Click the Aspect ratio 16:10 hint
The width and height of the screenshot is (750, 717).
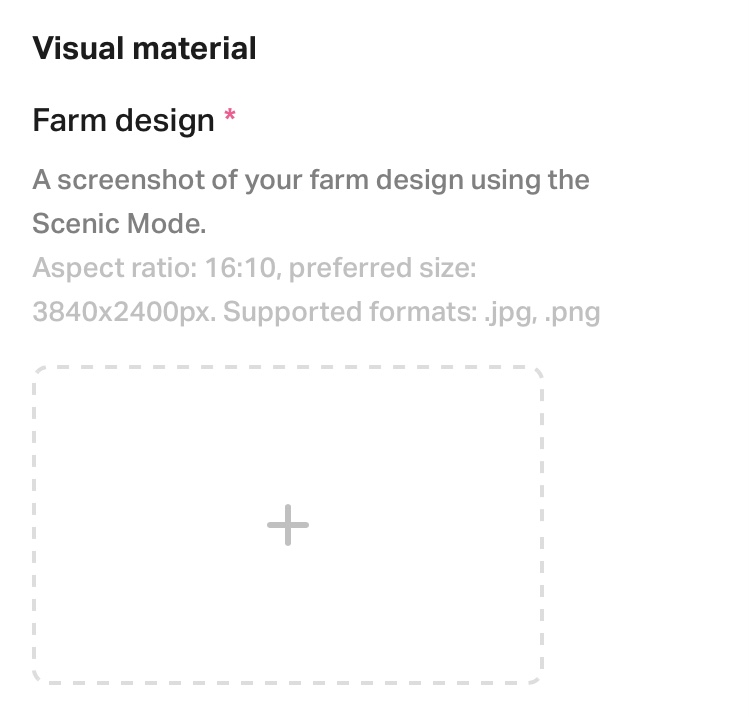(x=154, y=267)
